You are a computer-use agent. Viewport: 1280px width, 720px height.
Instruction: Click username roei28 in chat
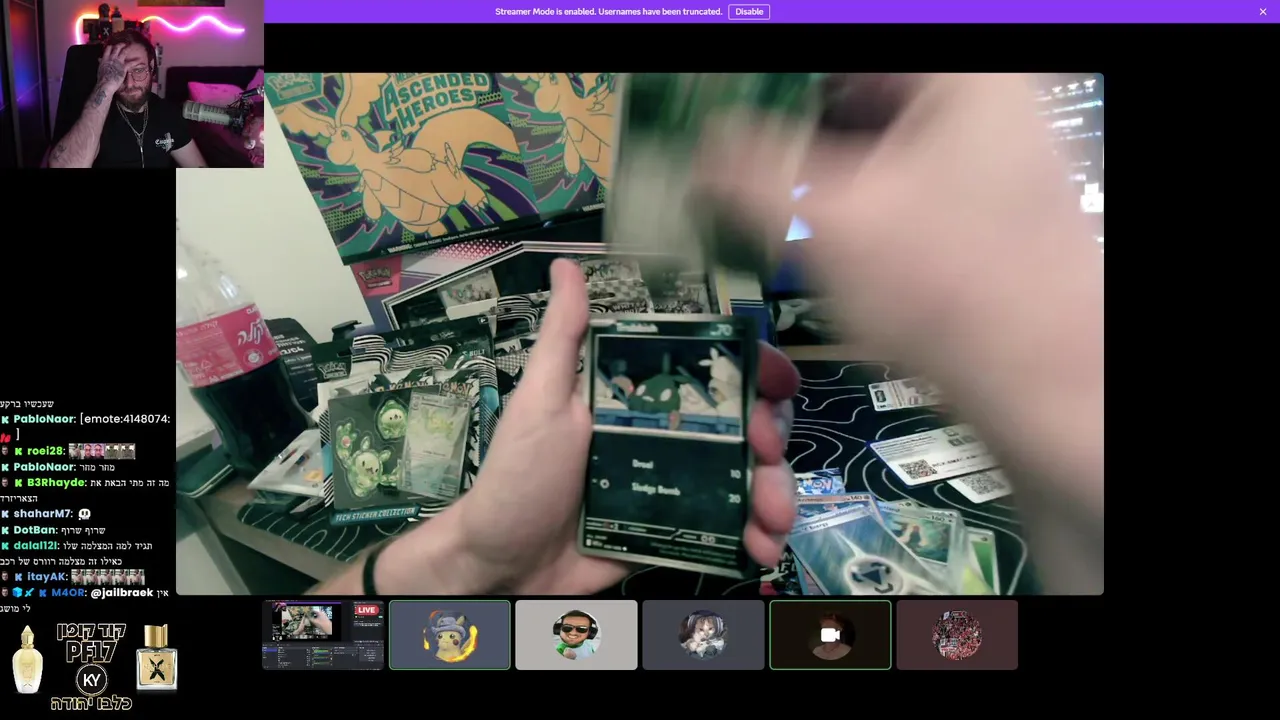(x=45, y=451)
